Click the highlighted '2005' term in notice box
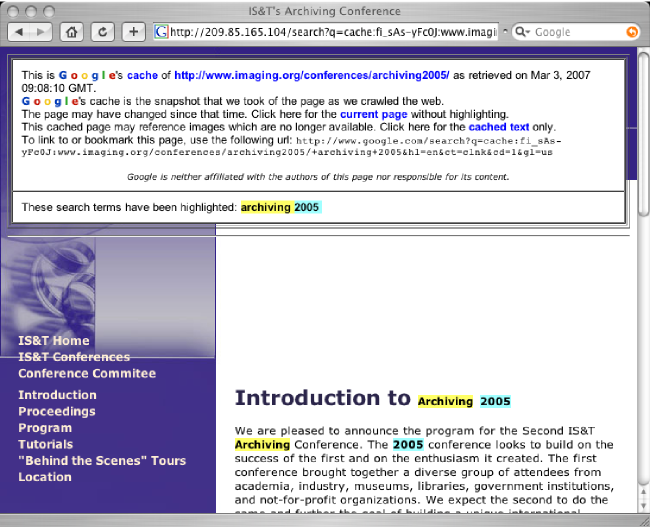 click(307, 207)
